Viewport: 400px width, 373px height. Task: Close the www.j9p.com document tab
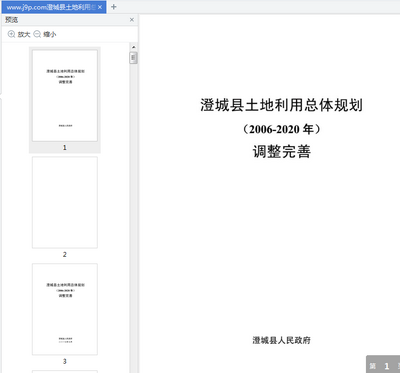tap(100, 7)
